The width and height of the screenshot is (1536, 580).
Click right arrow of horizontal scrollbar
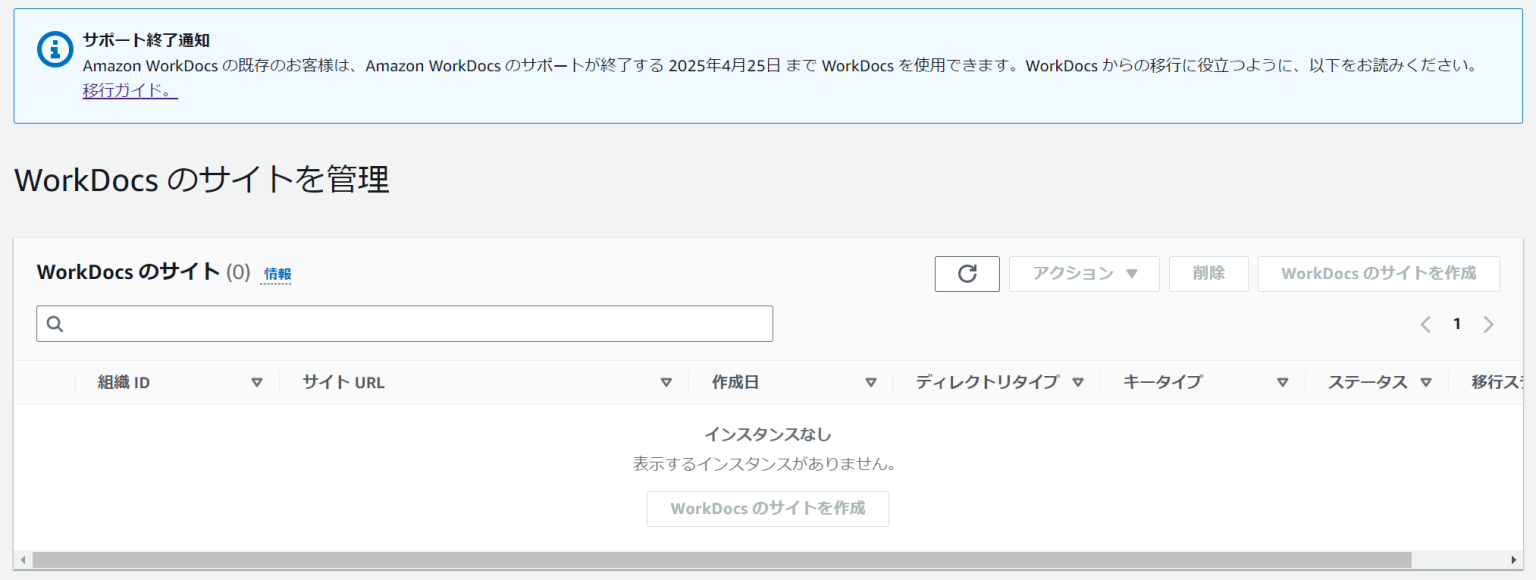(1514, 560)
